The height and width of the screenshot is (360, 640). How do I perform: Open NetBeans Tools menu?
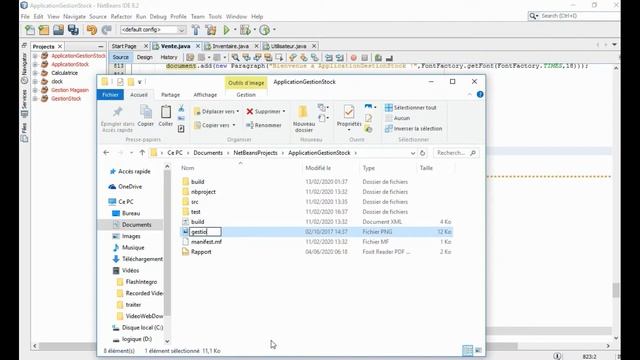(x=215, y=17)
